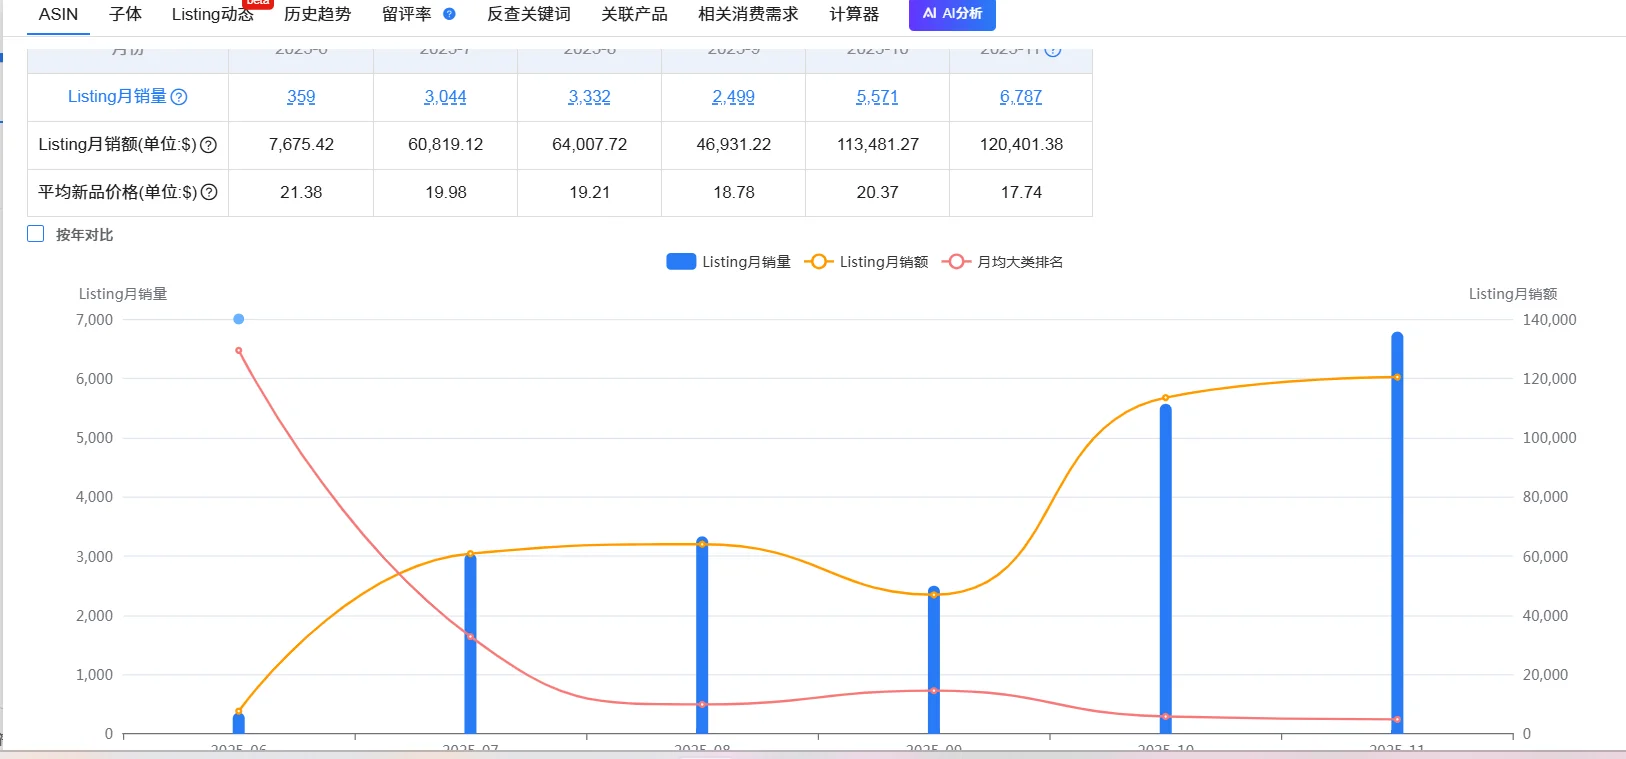This screenshot has height=759, width=1626.
Task: Select the sales amount cell 7,675.42
Action: point(301,144)
